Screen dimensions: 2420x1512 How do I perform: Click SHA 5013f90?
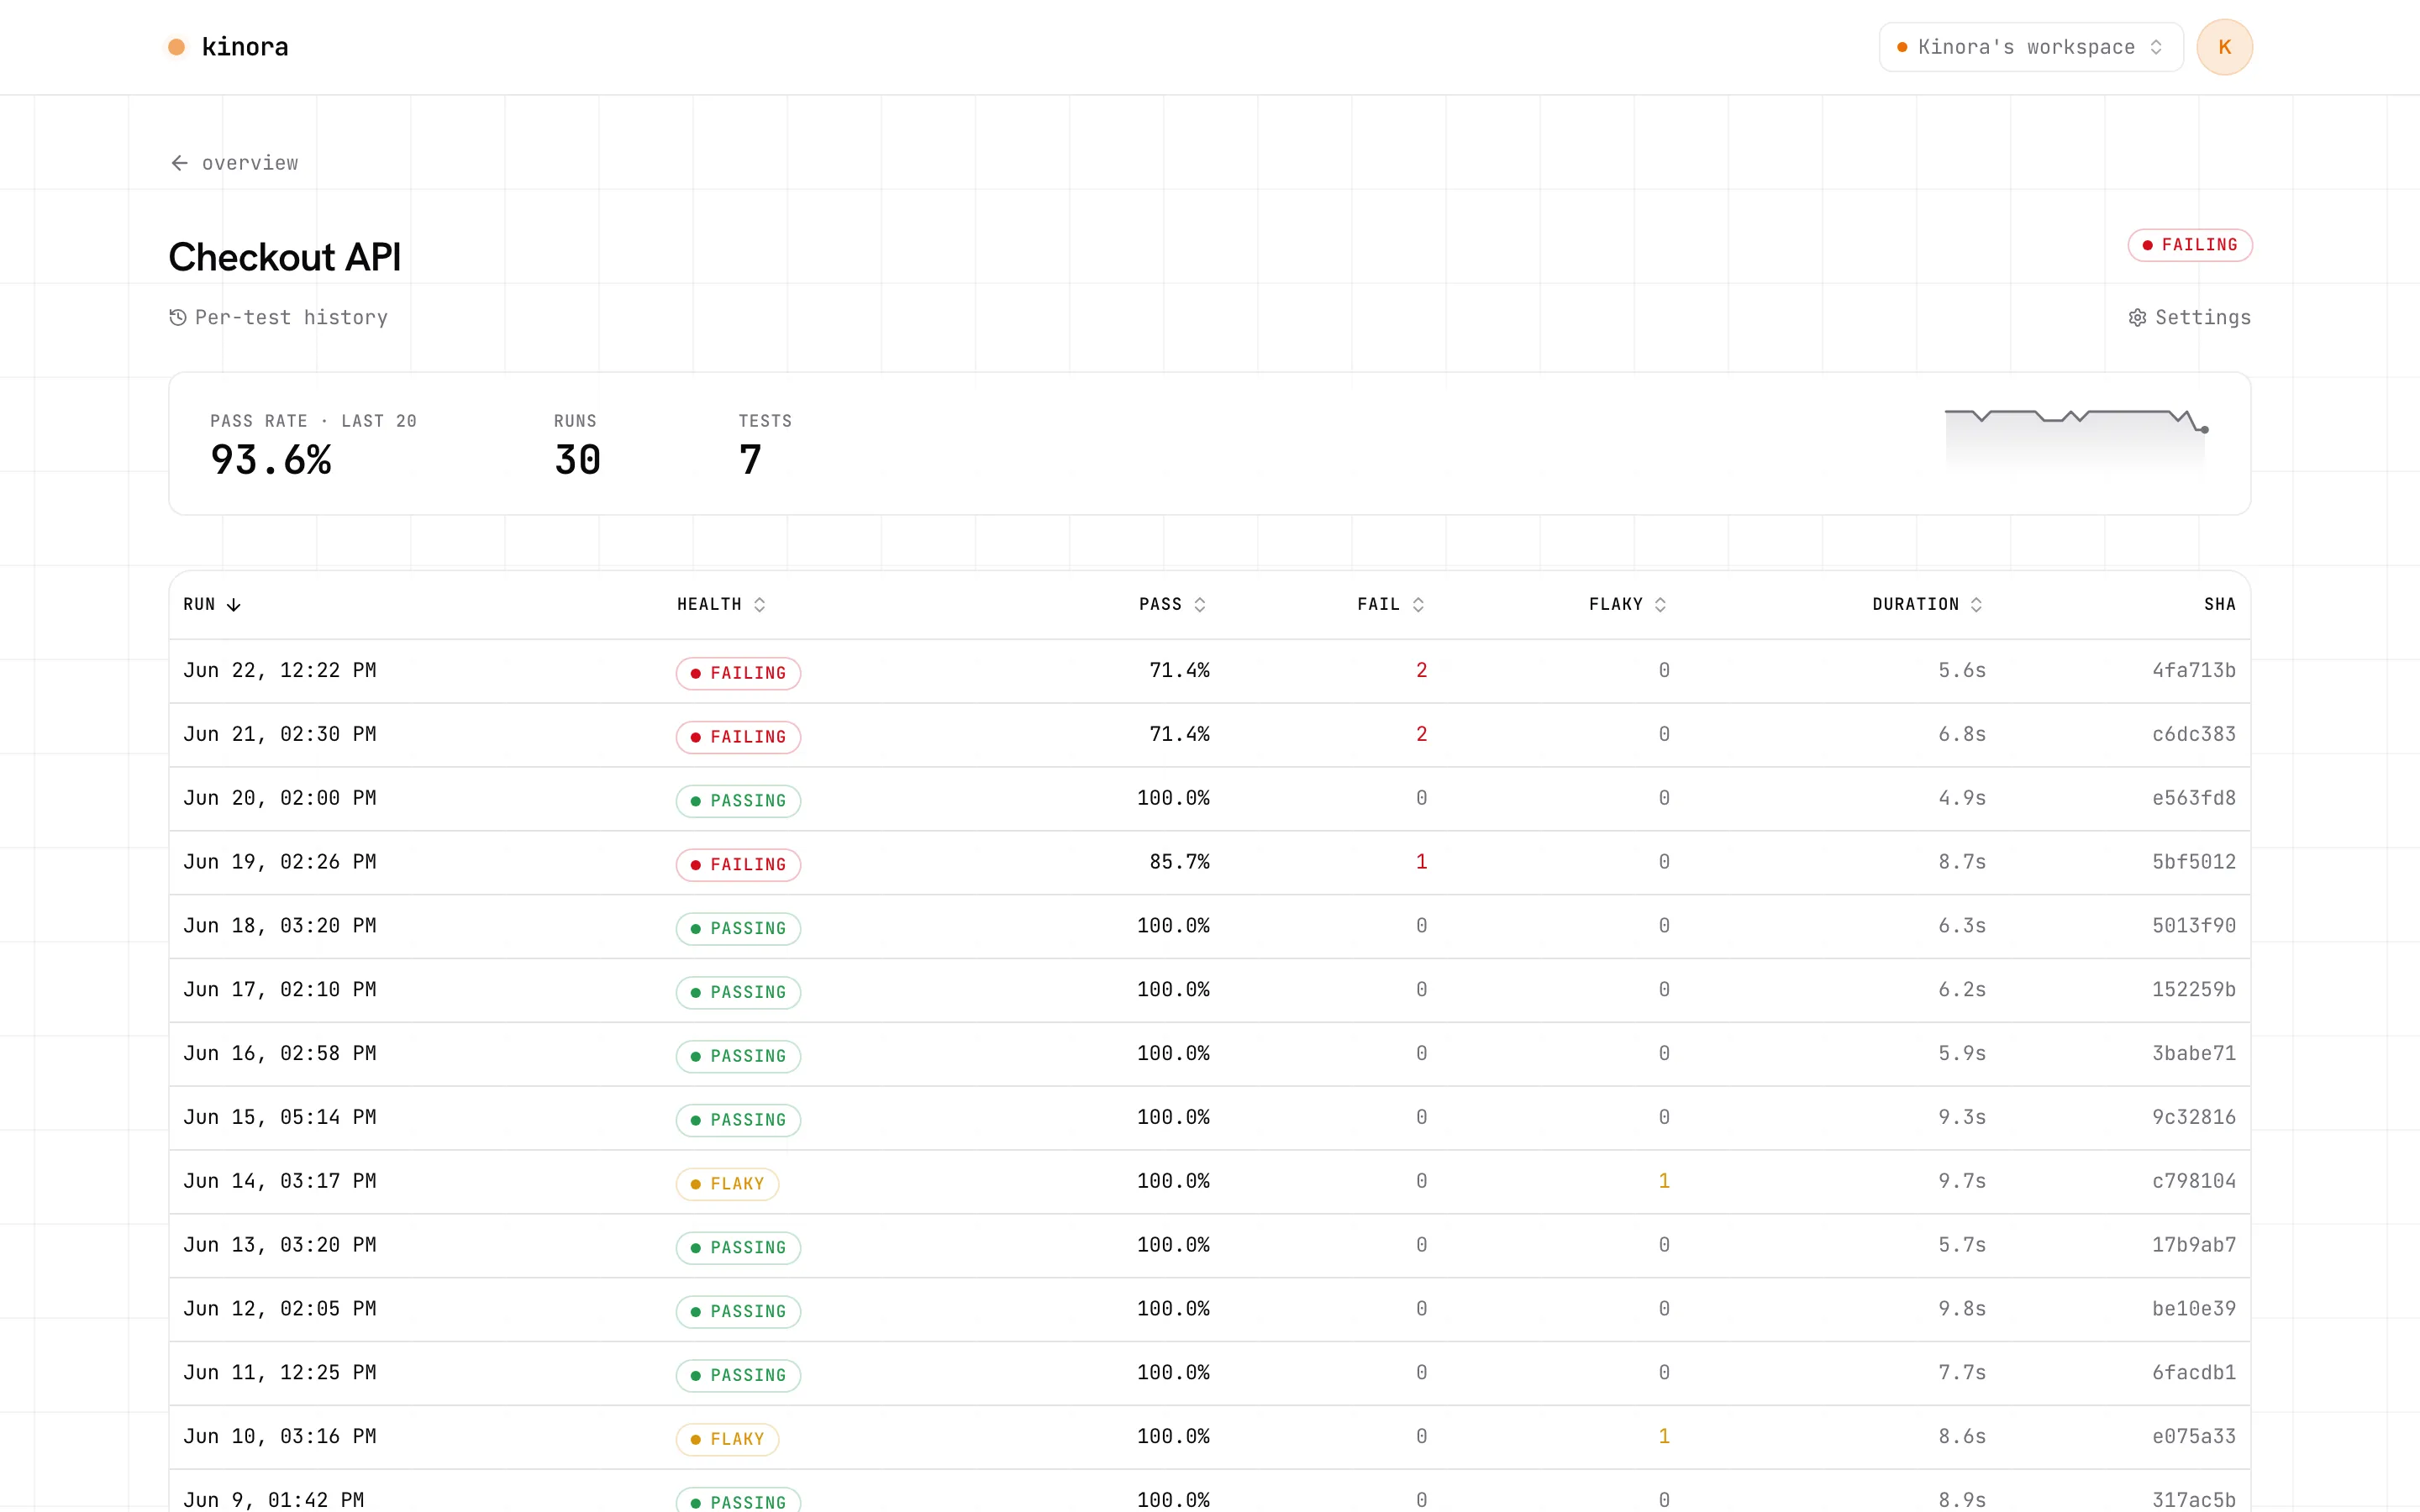click(2194, 927)
